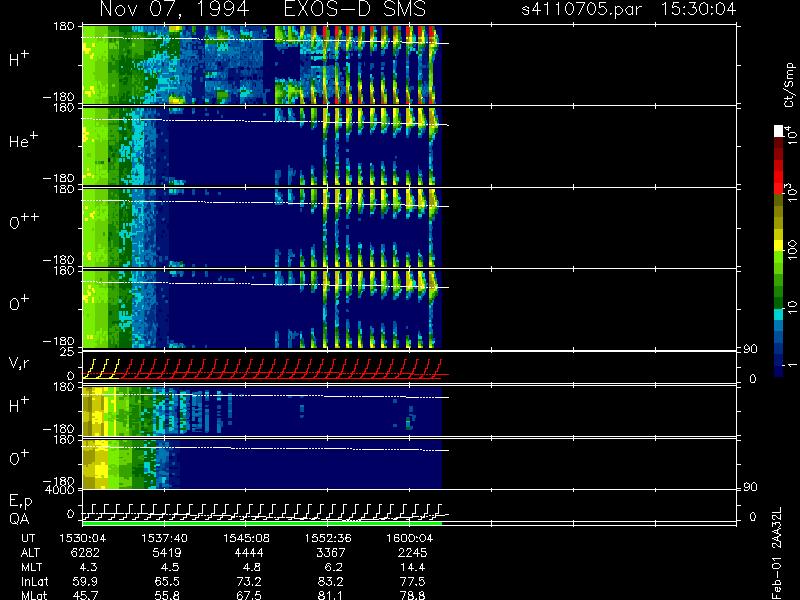
Task: Click the MLat value '45.7'
Action: [85, 595]
